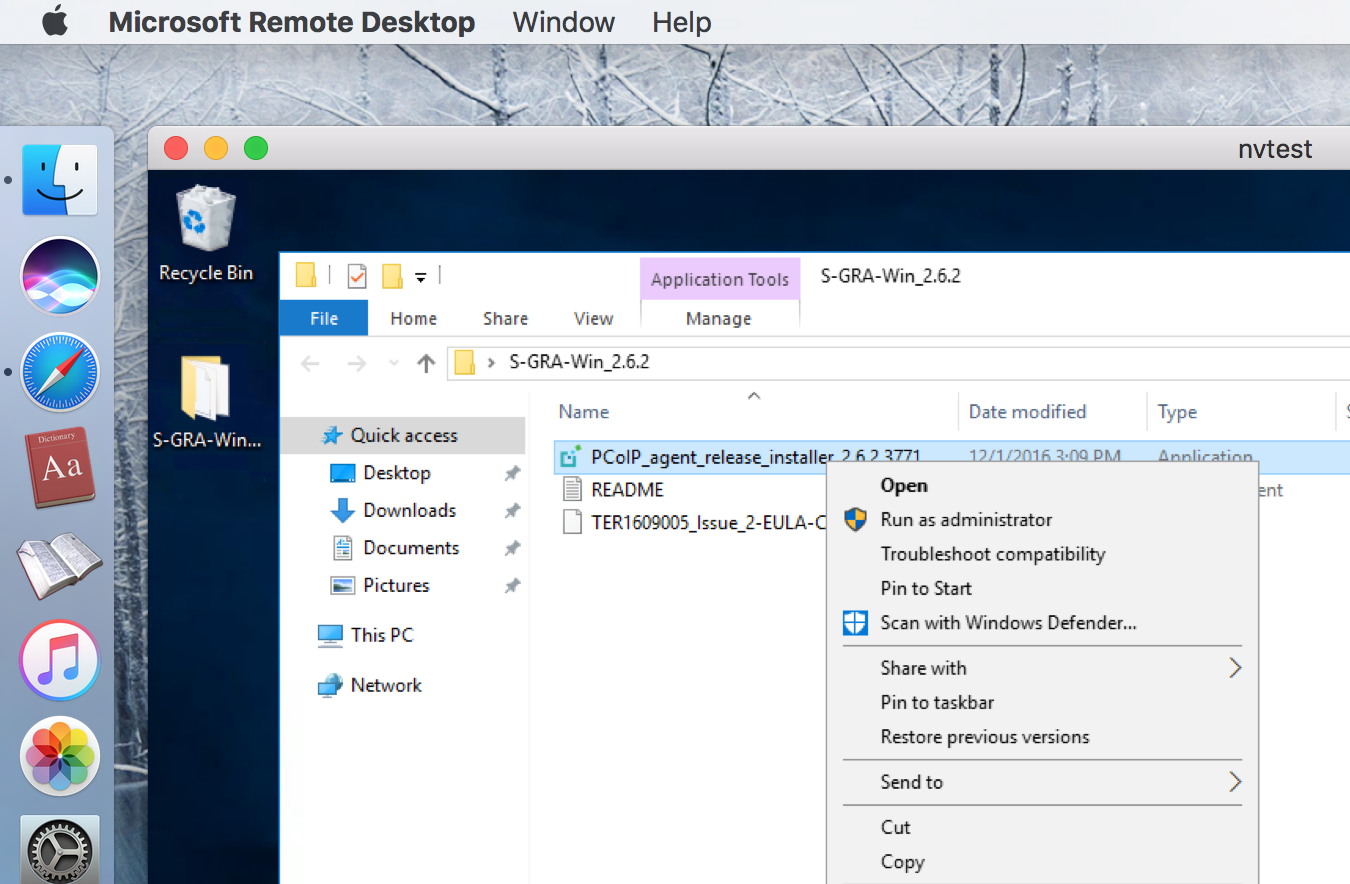This screenshot has height=884, width=1350.
Task: Go back with the Back arrow
Action: click(x=310, y=363)
